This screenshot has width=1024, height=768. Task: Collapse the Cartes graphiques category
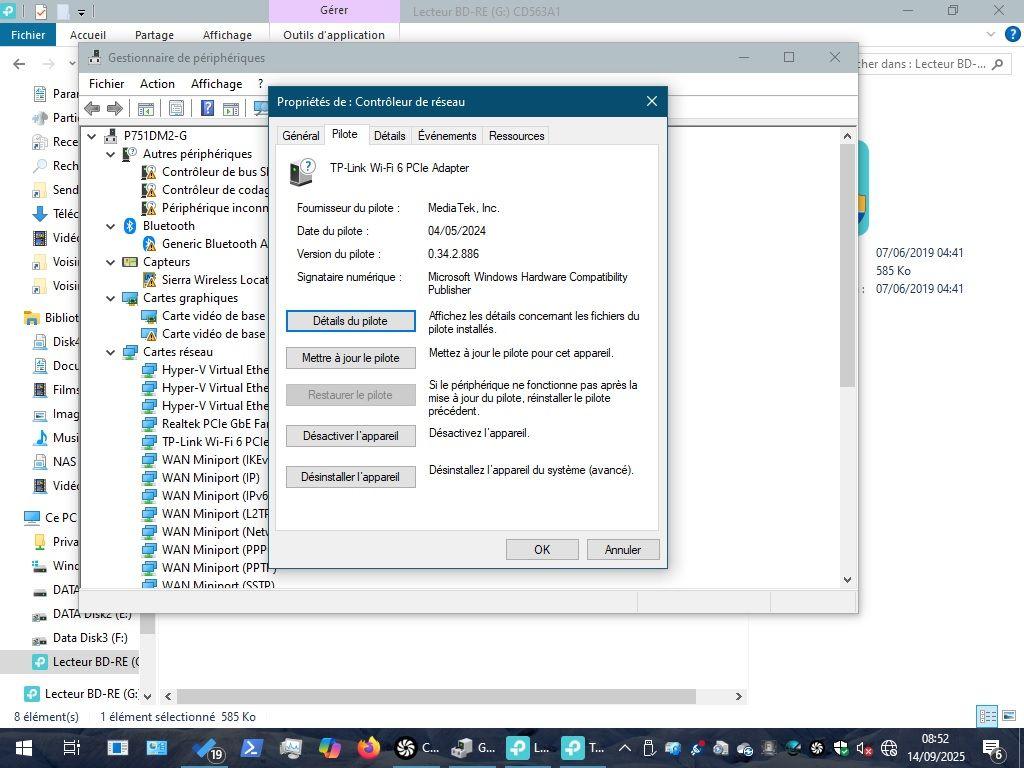pyautogui.click(x=112, y=298)
